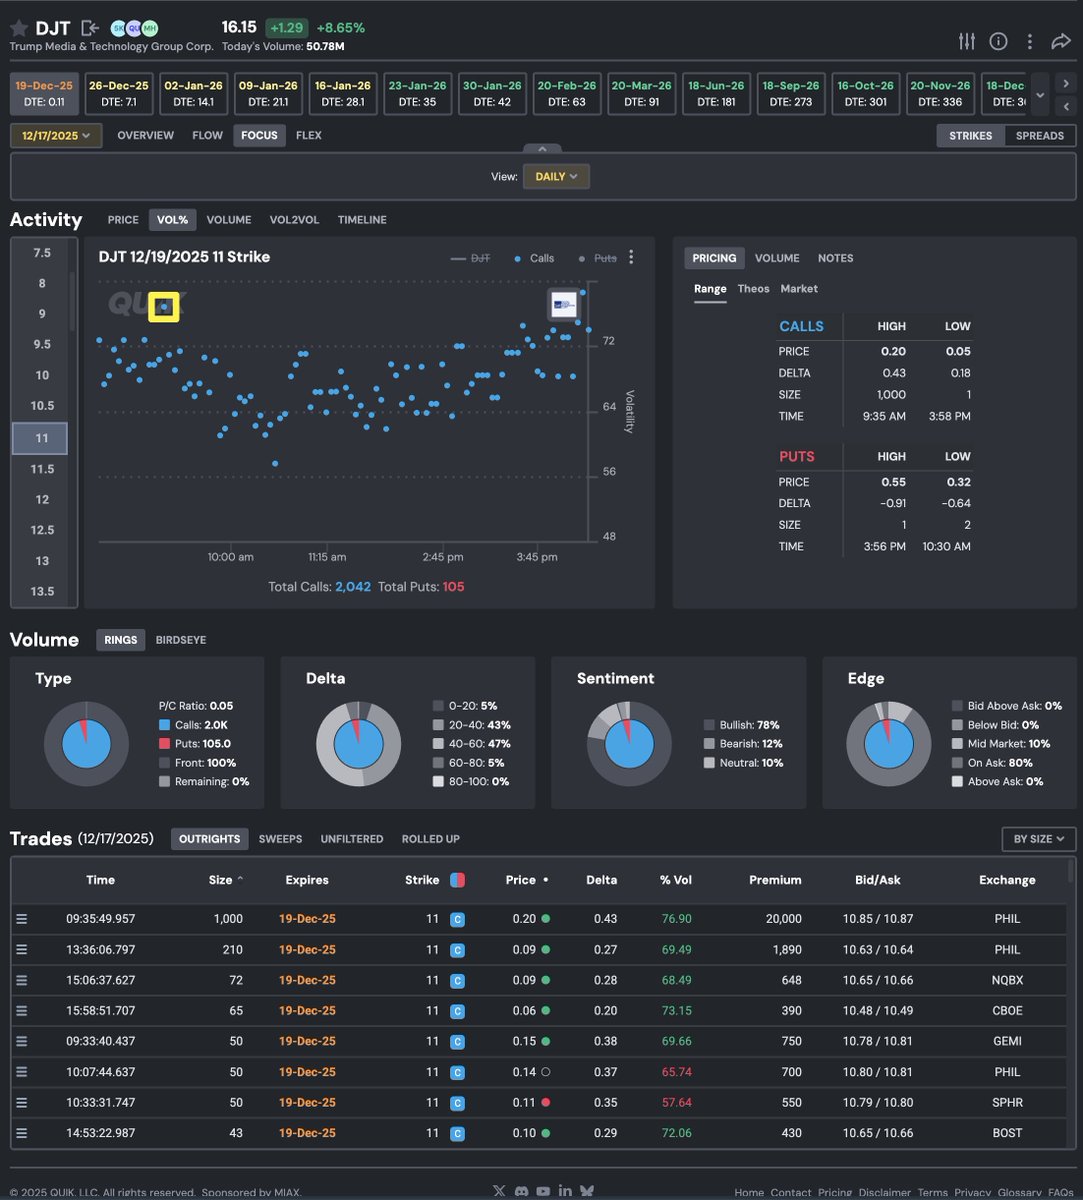This screenshot has height=1200, width=1083.
Task: Show ROLLED UP trades
Action: 431,839
